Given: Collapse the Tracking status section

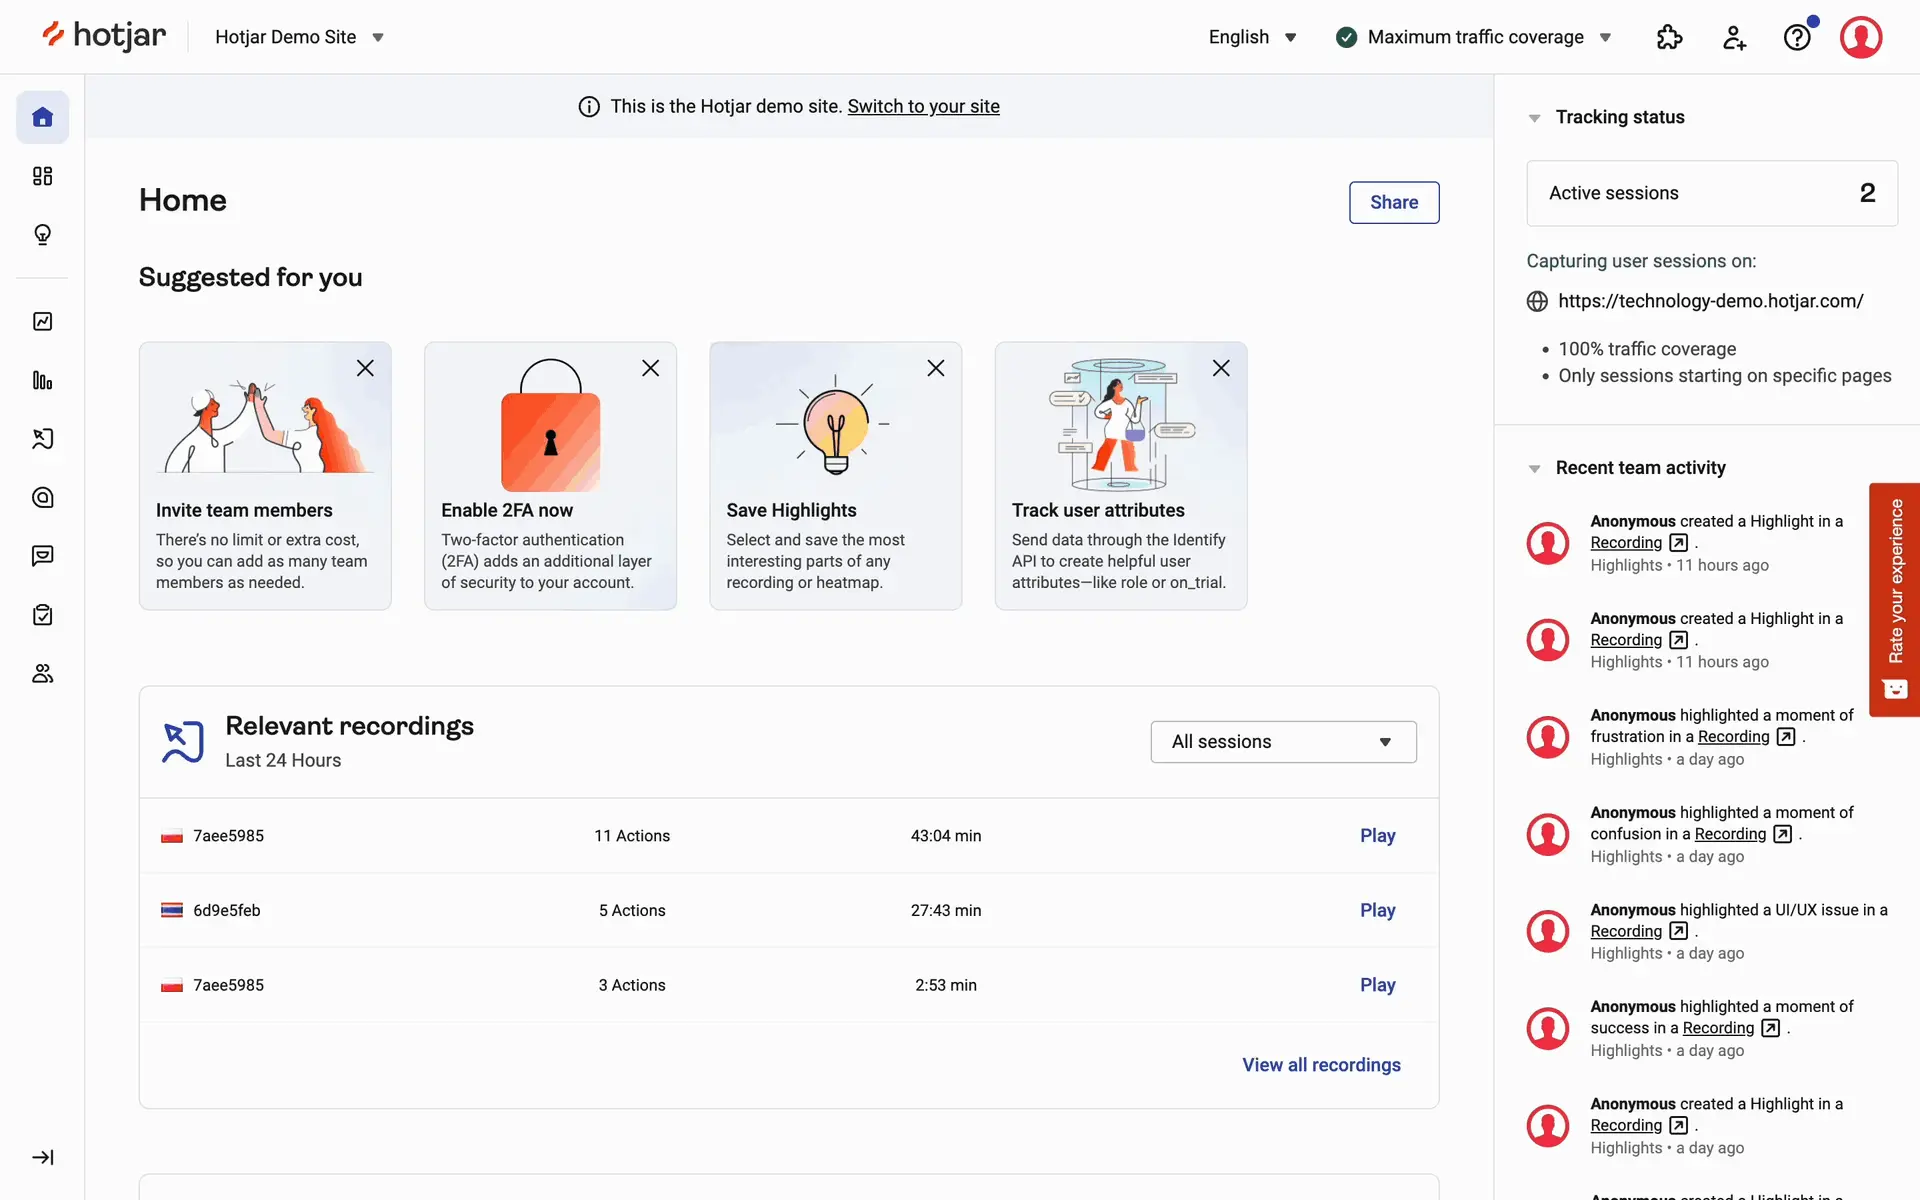Looking at the screenshot, I should 1534,118.
